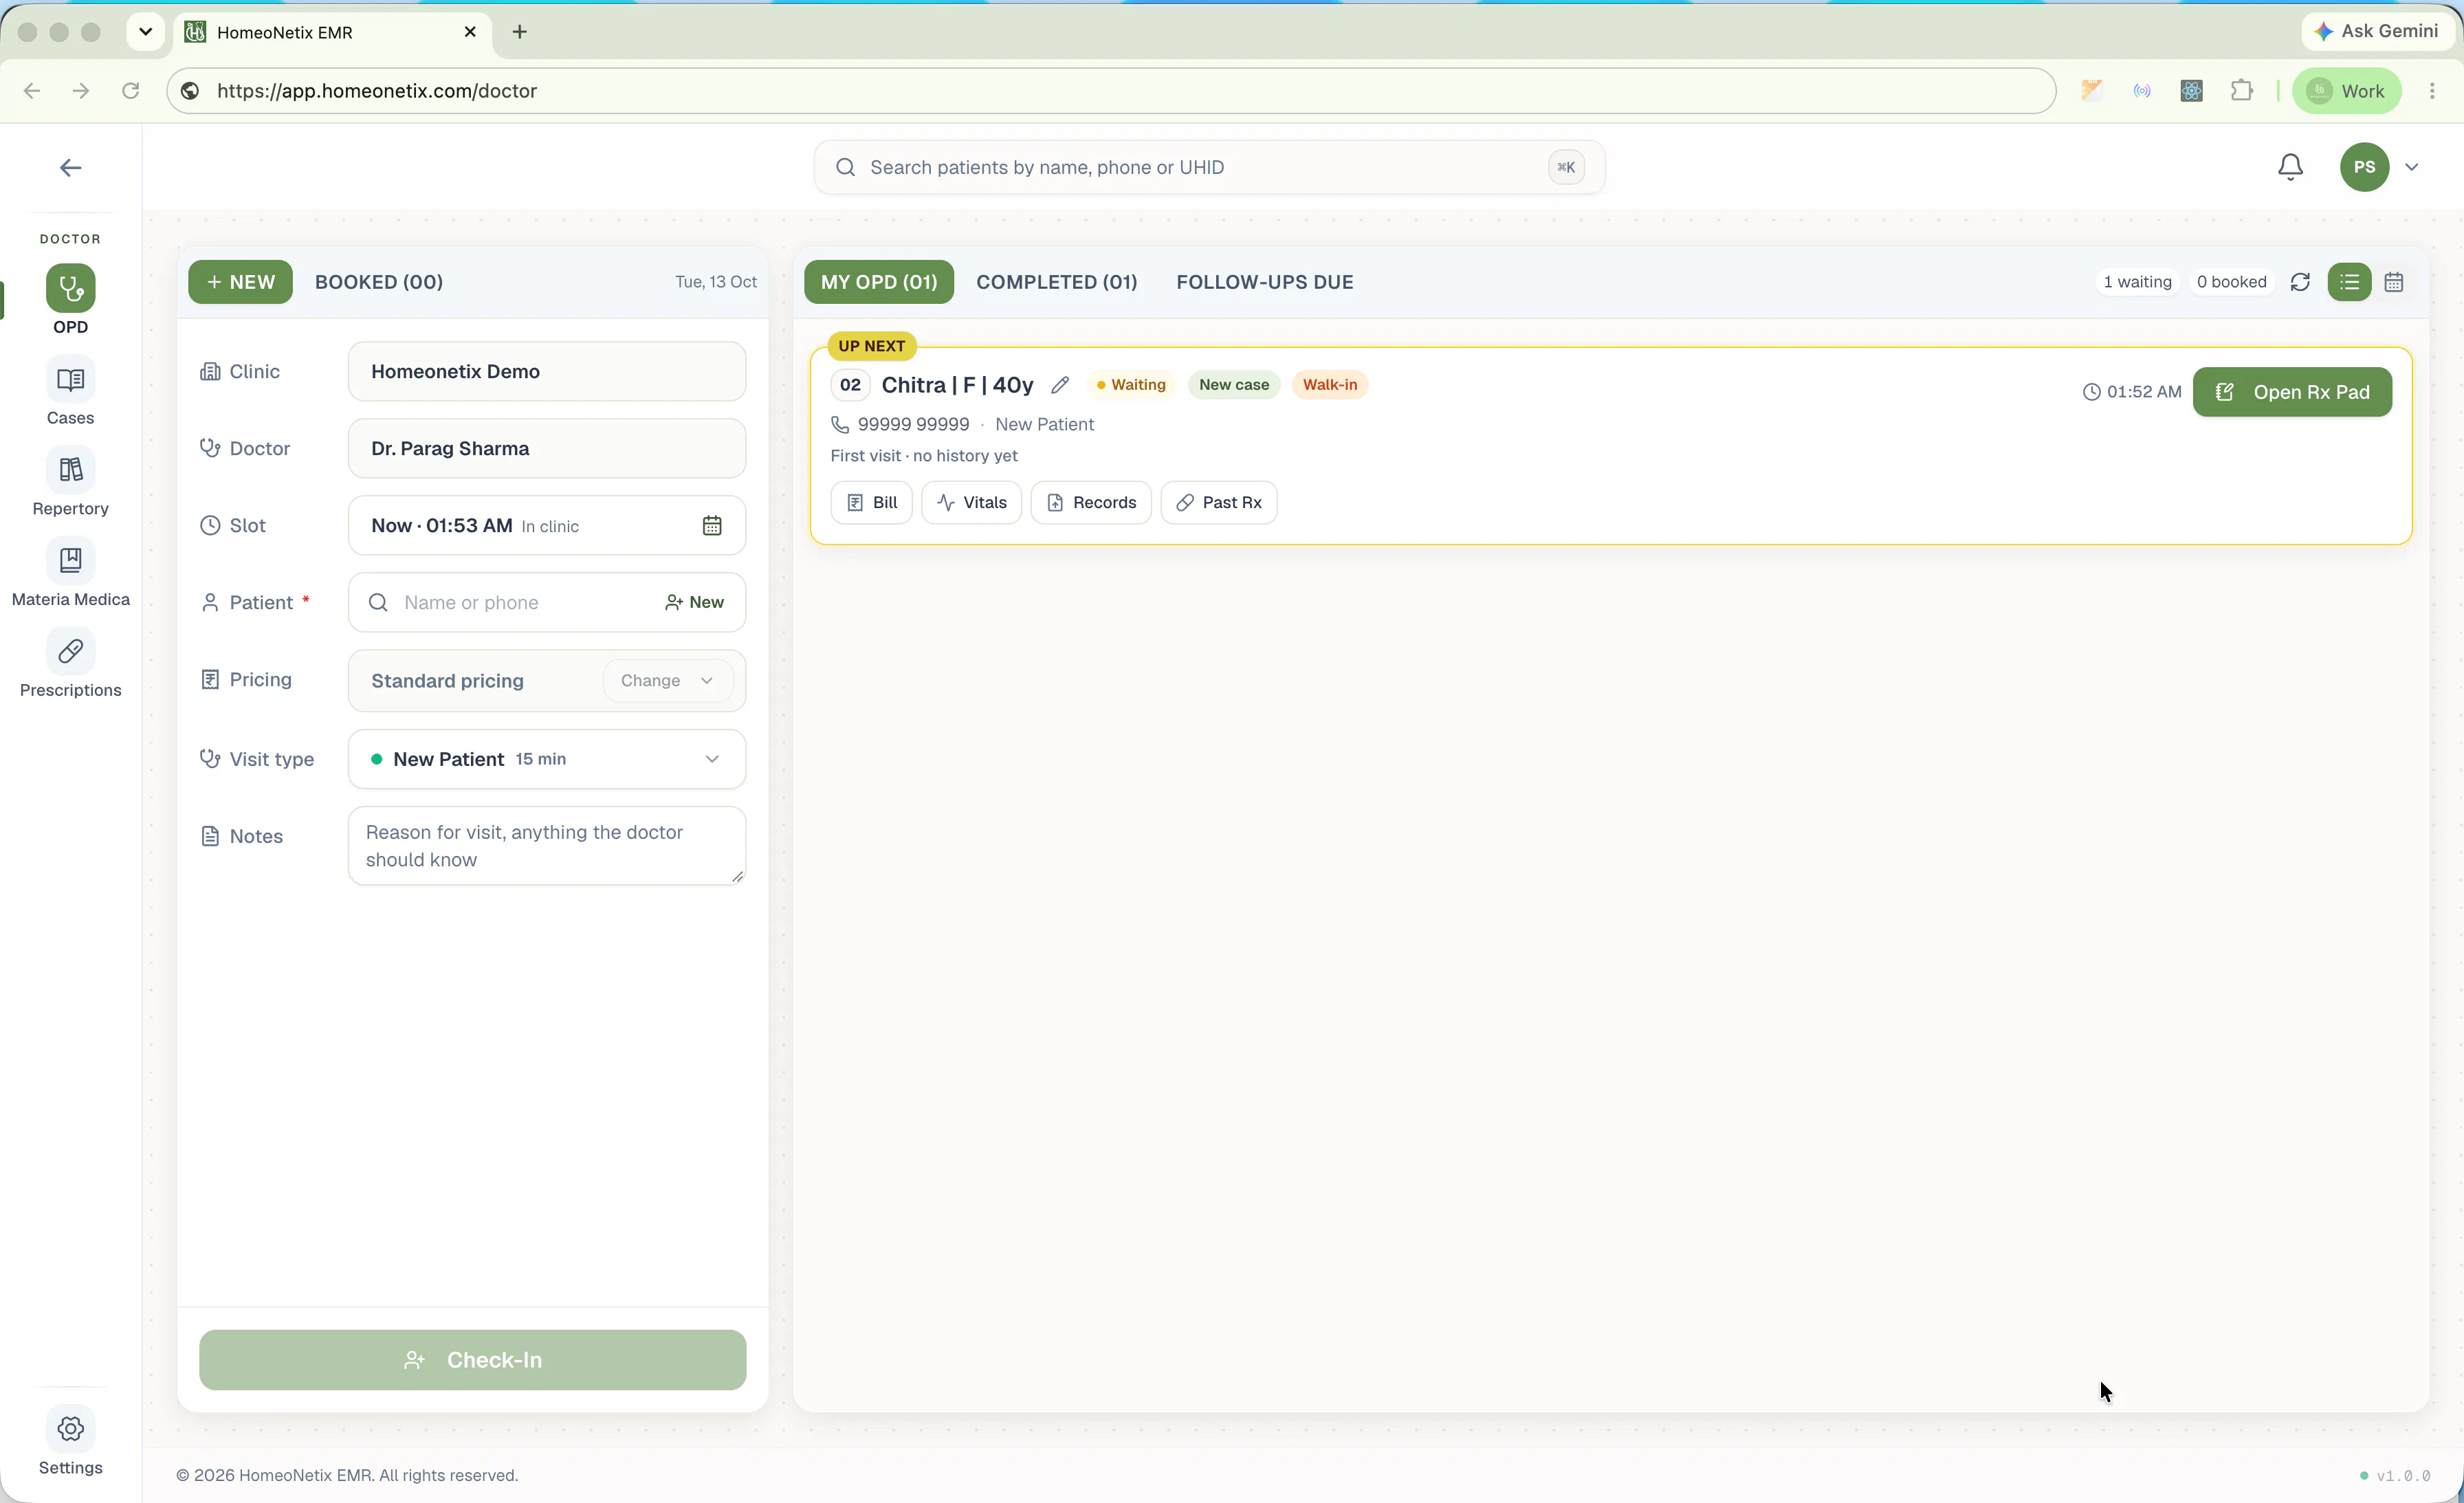Click the React DevTools extension icon

click(x=2191, y=91)
